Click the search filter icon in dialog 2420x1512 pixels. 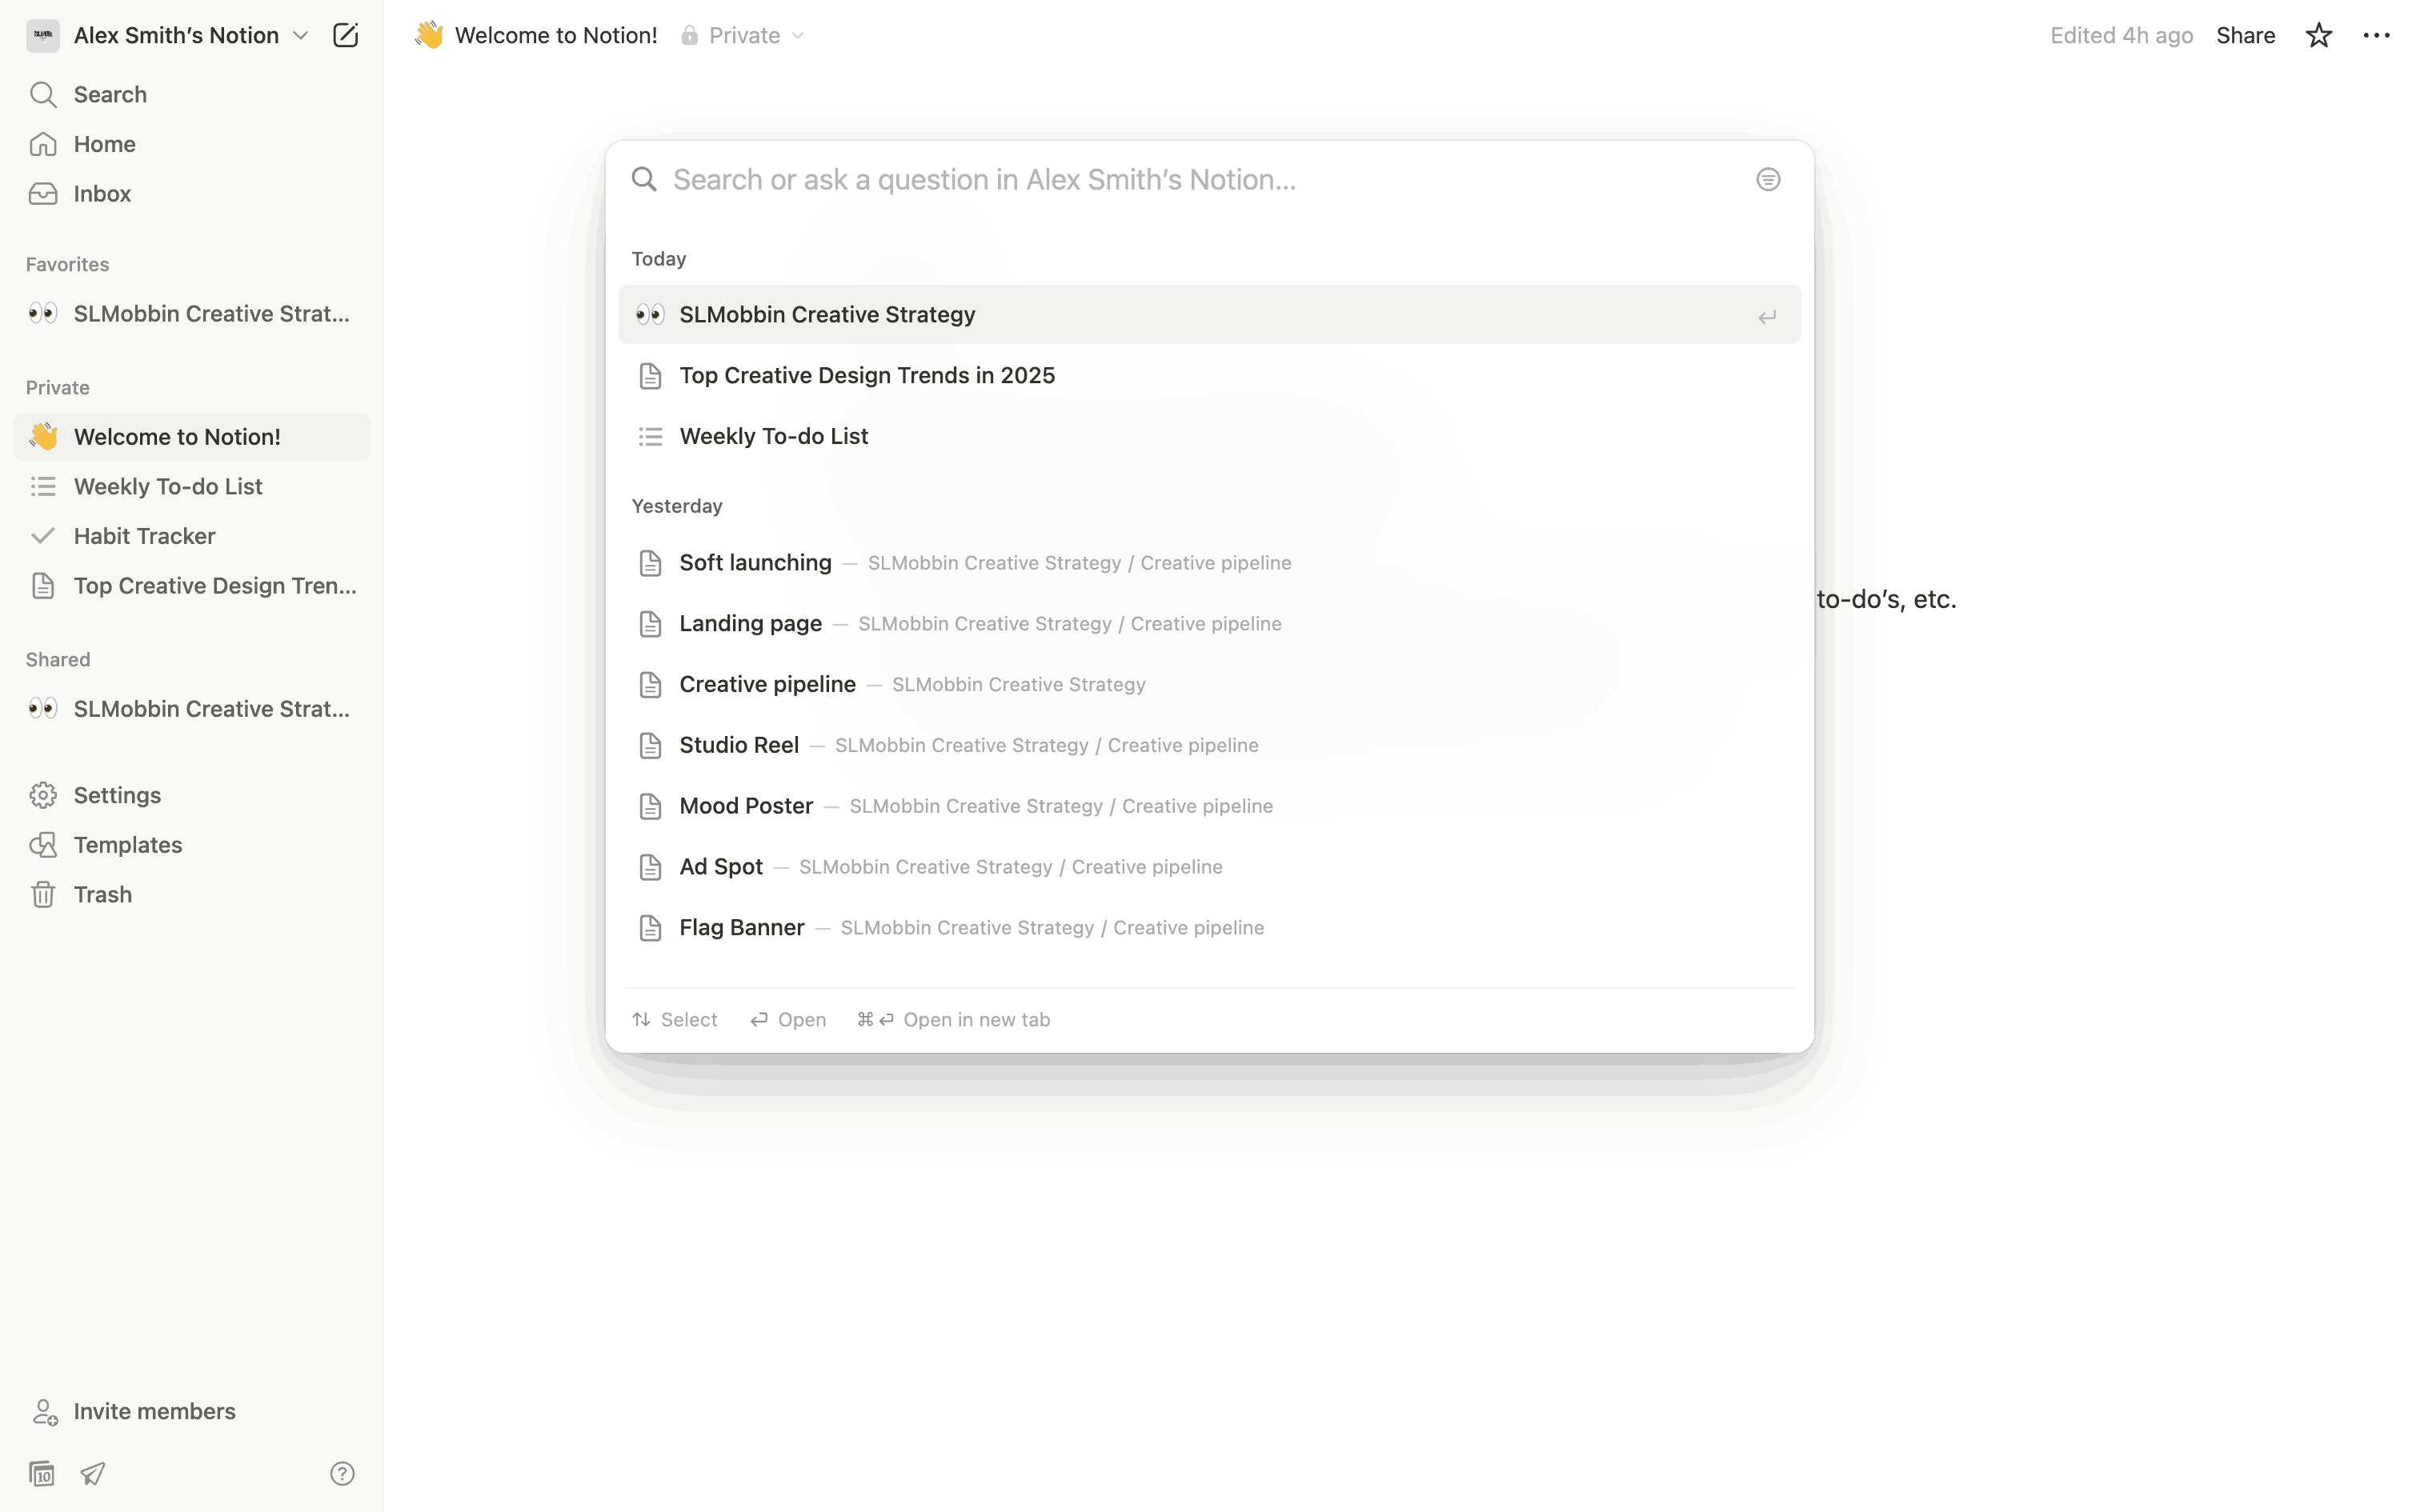1767,180
